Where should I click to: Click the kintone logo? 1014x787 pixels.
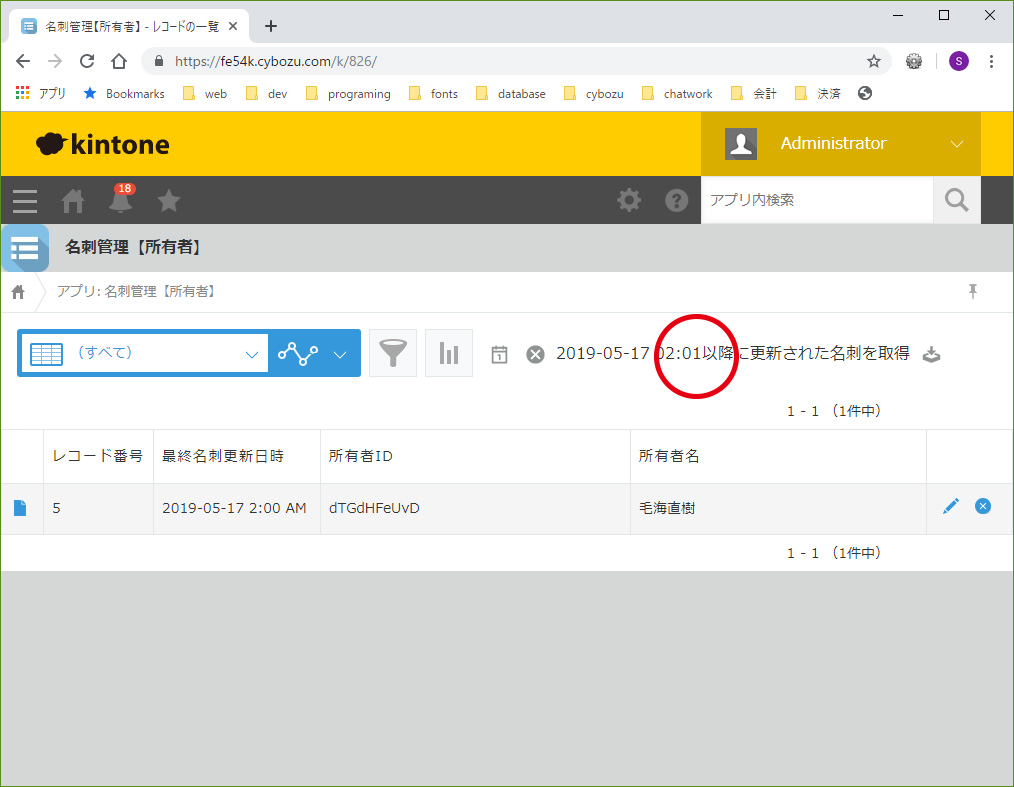click(x=102, y=144)
